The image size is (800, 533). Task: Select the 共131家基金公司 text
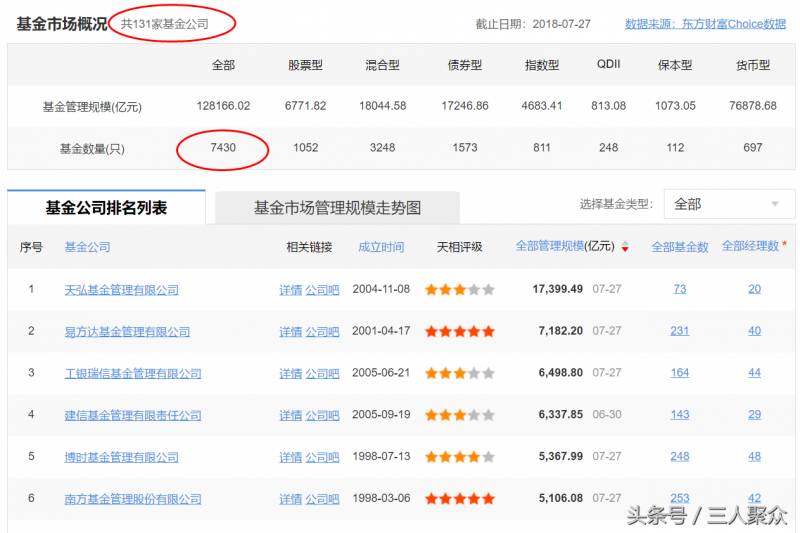[164, 24]
